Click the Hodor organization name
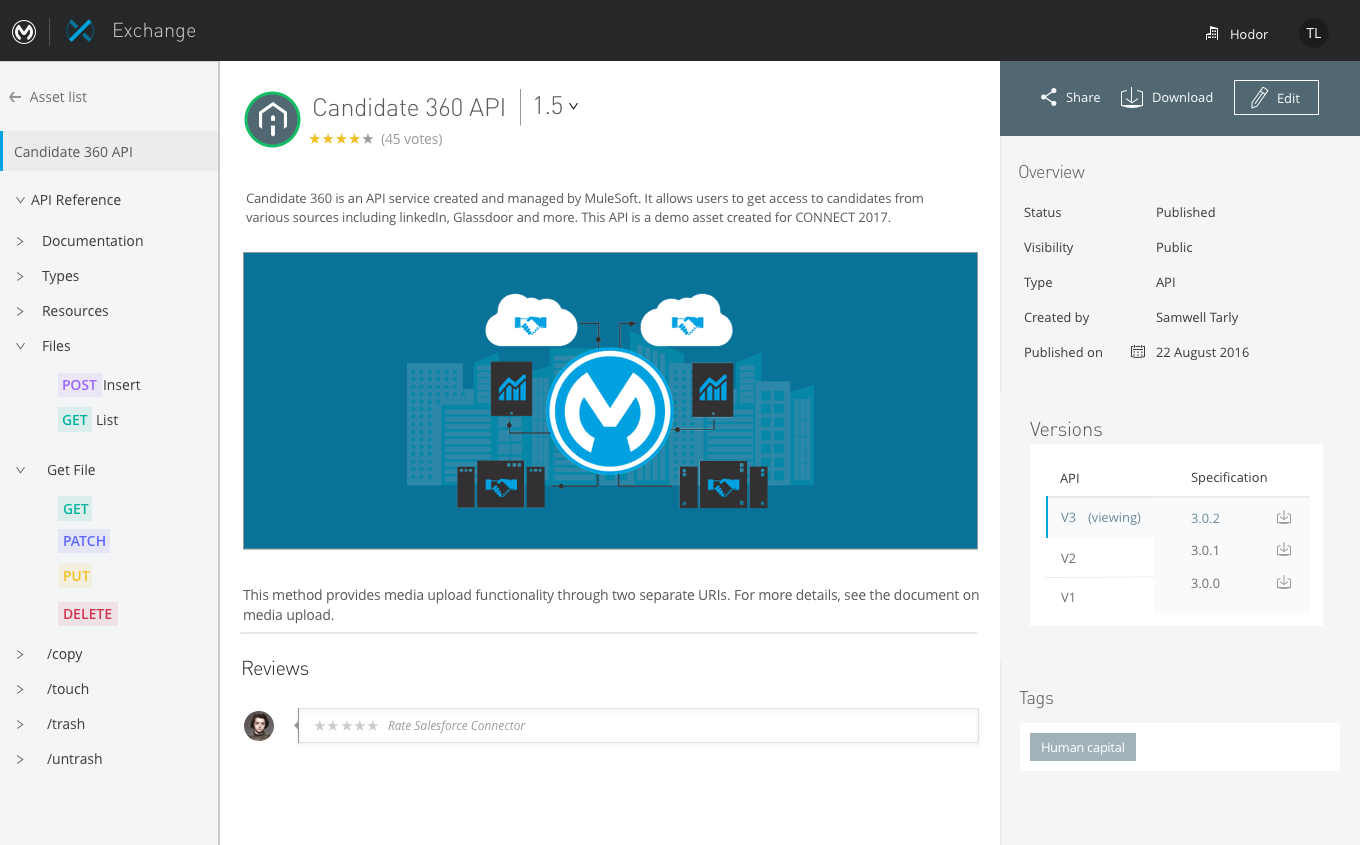1360x845 pixels. point(1249,34)
